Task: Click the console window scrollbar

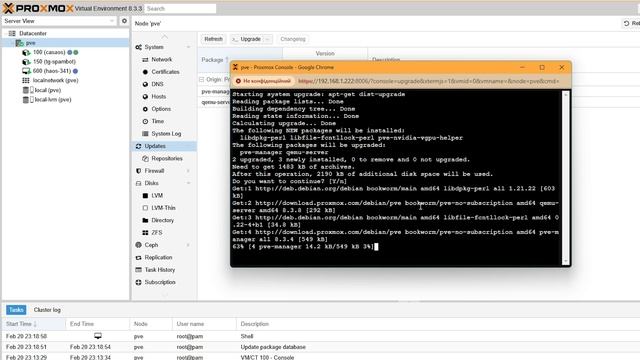Action: pyautogui.click(x=565, y=178)
